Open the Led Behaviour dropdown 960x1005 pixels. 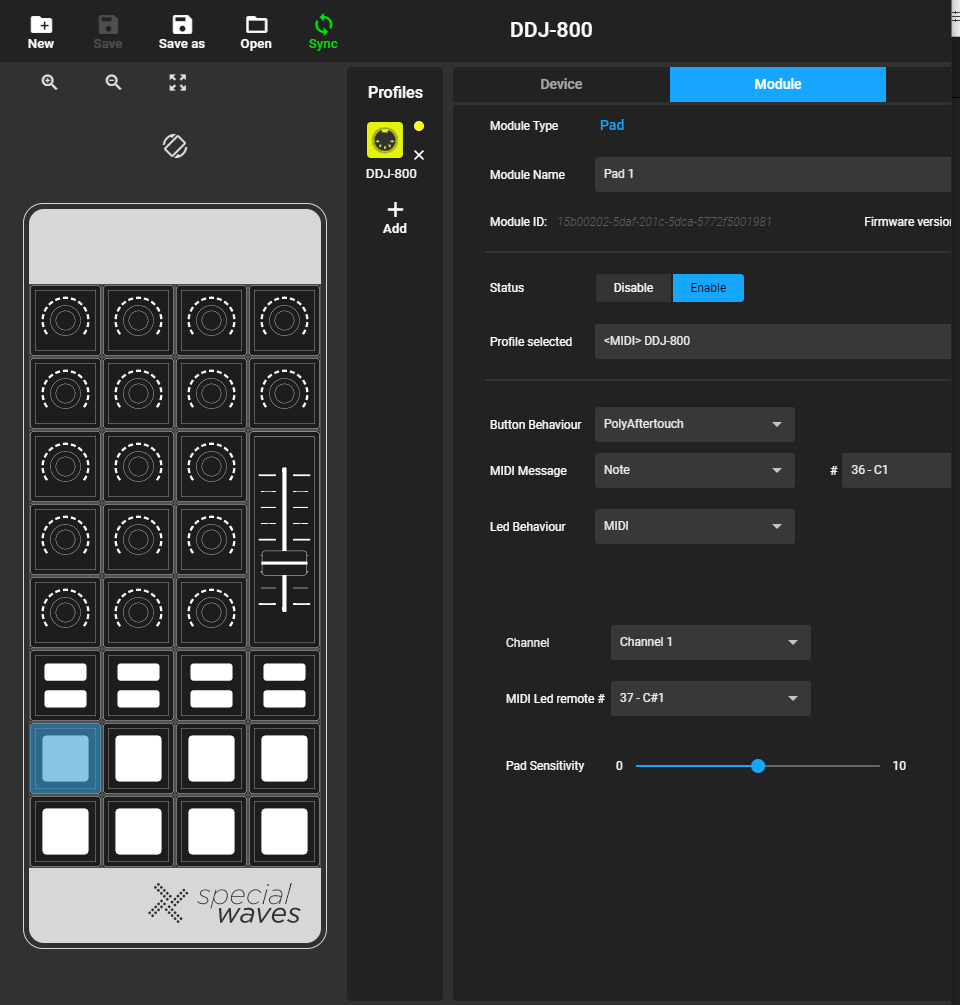[x=694, y=526]
